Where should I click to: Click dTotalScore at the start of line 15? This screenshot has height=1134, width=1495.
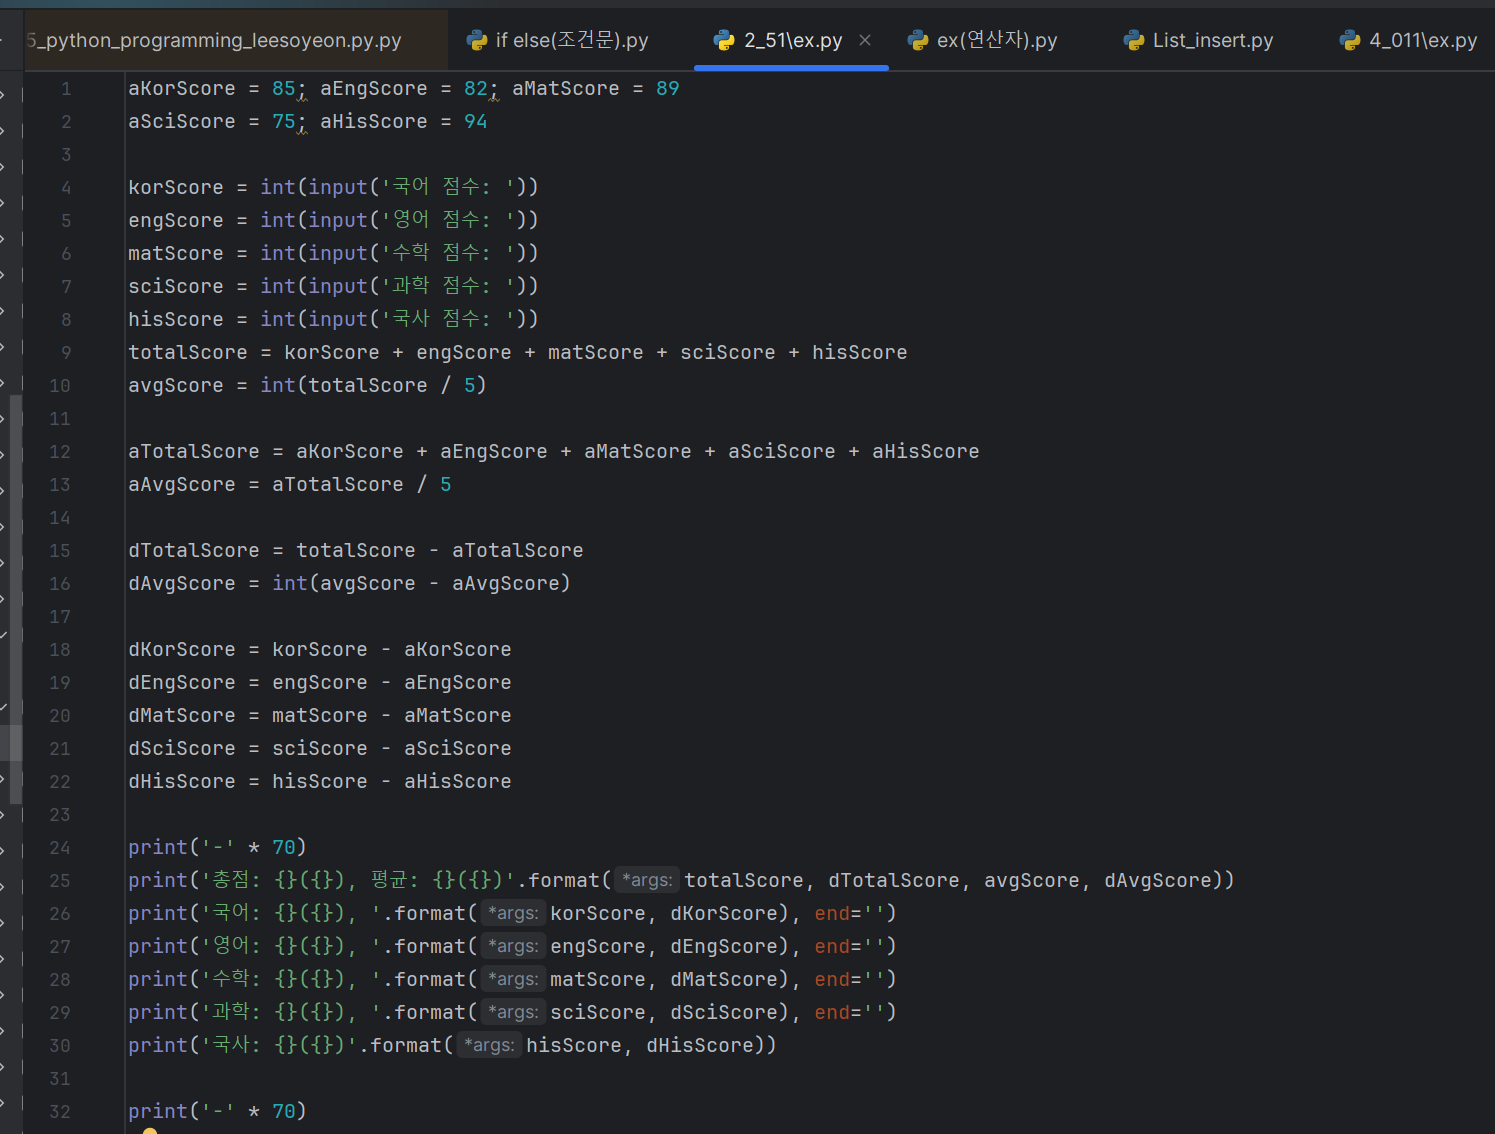(194, 550)
